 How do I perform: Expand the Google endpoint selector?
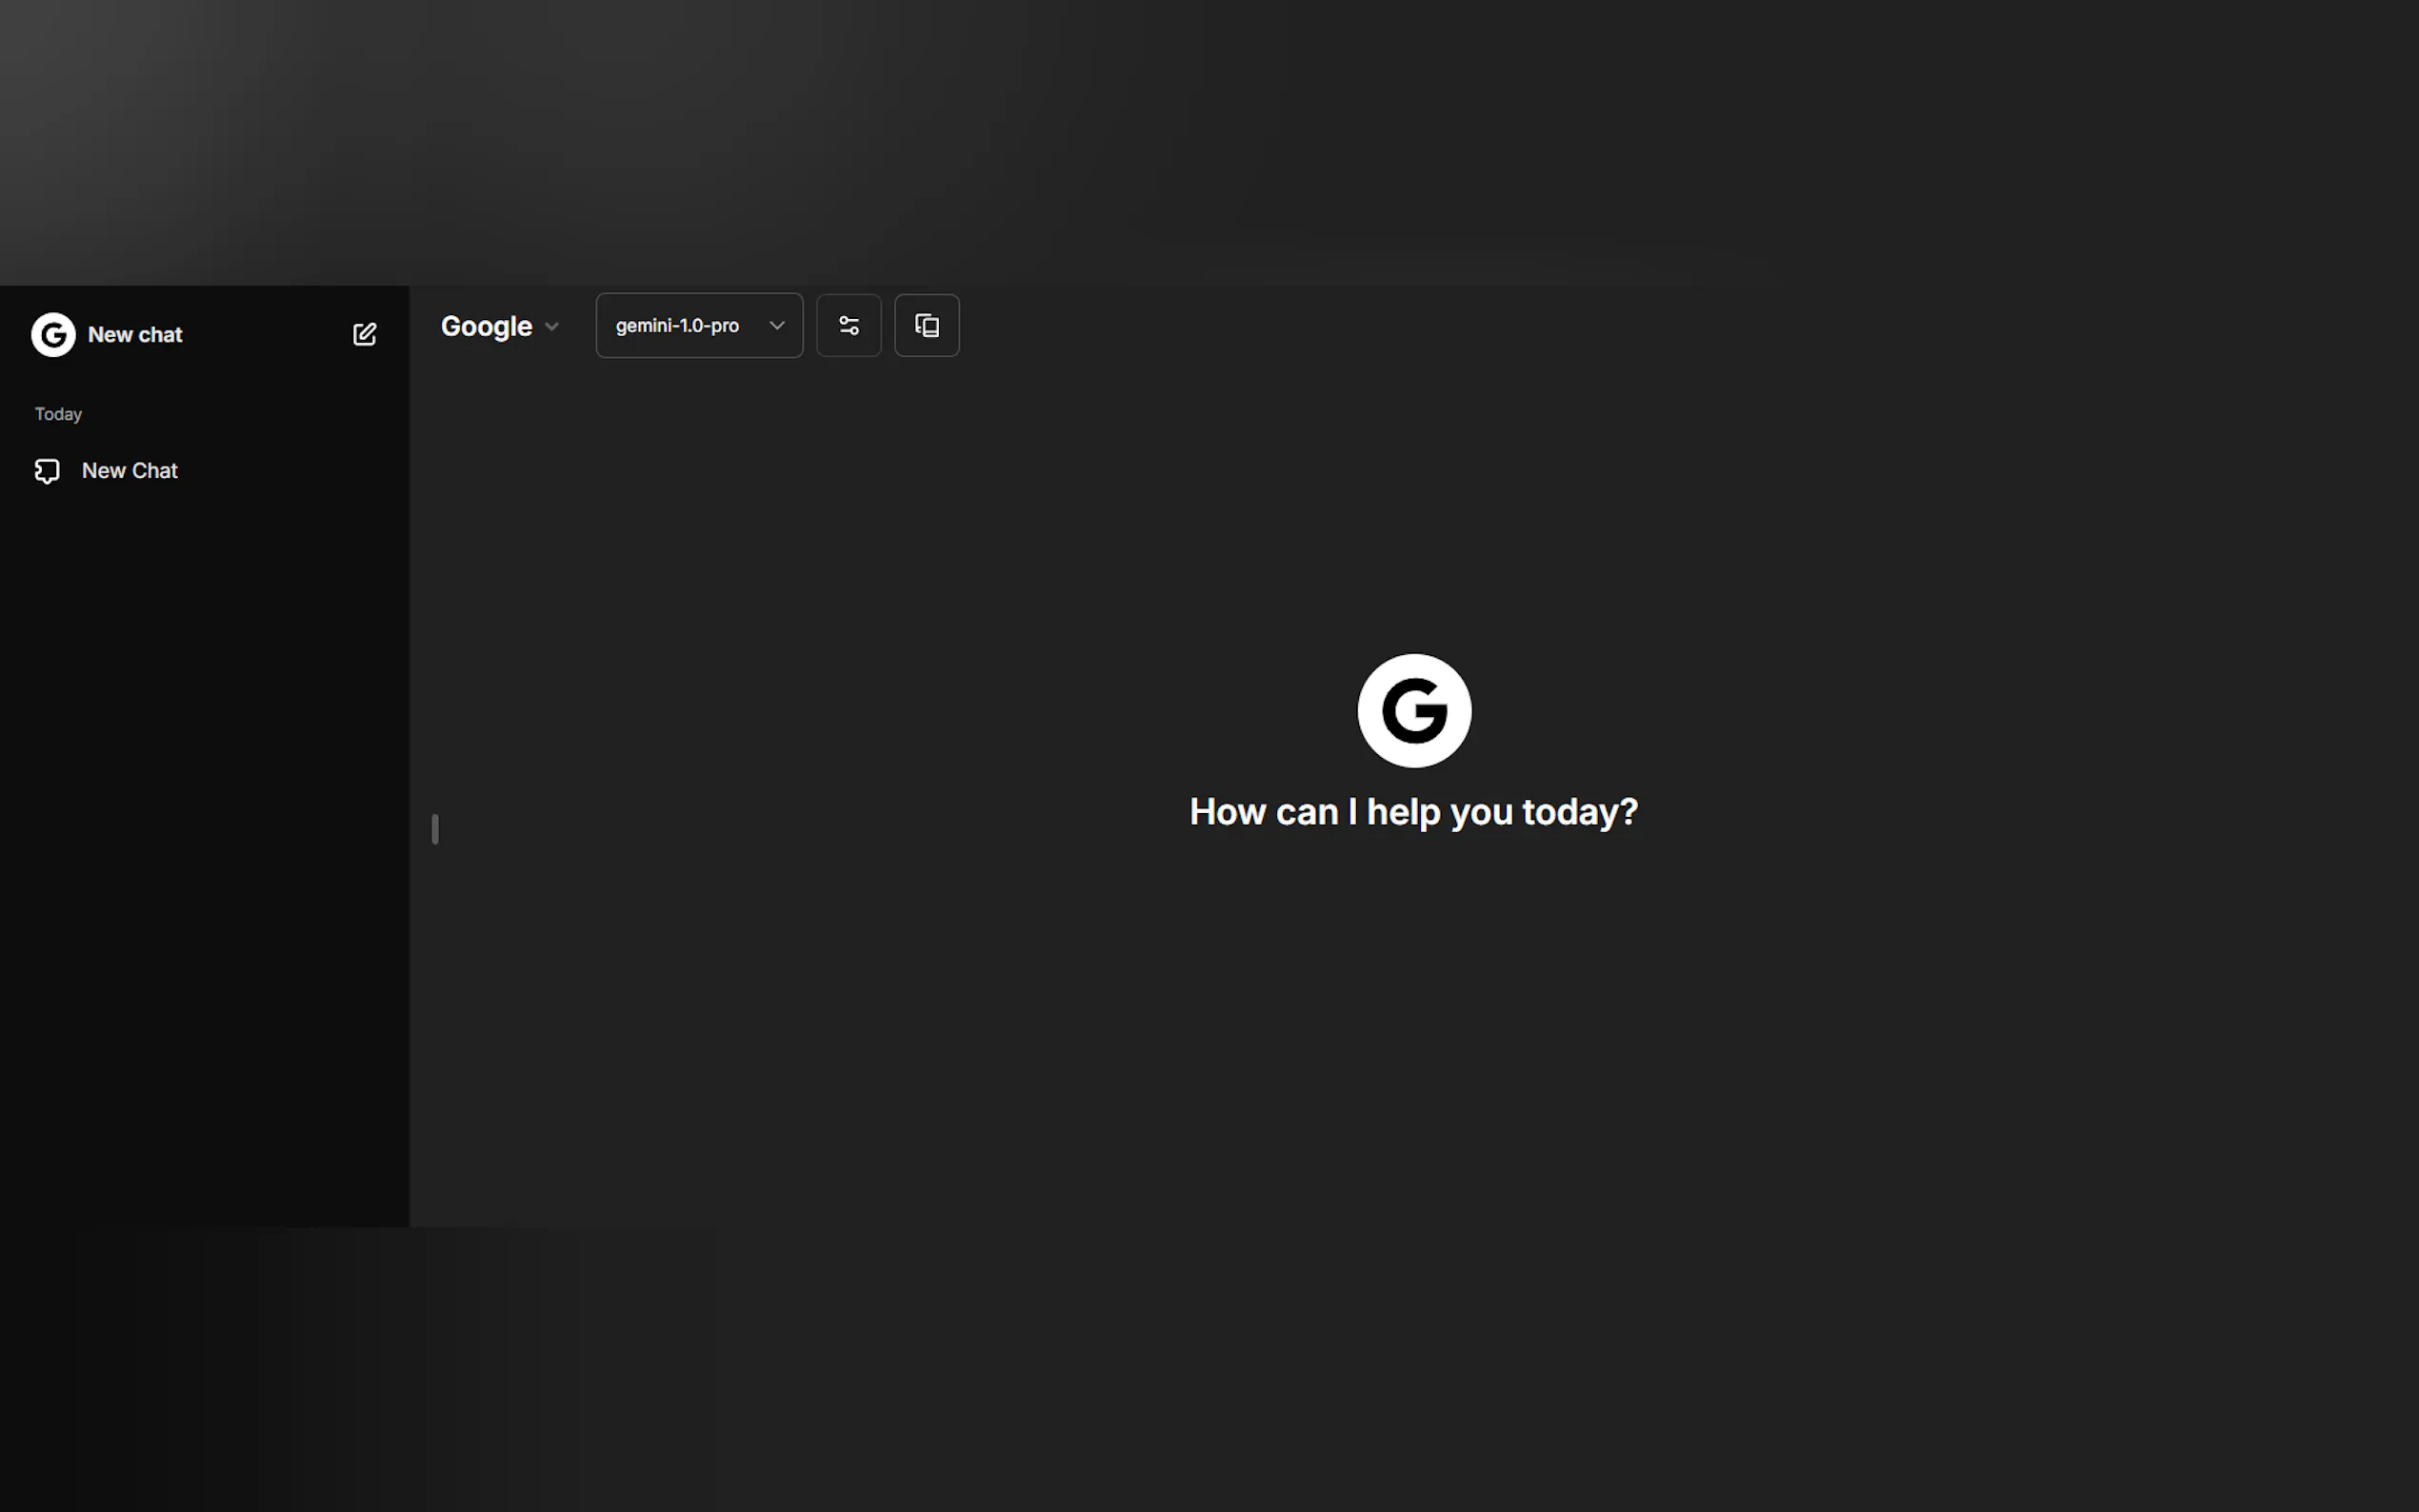click(499, 326)
